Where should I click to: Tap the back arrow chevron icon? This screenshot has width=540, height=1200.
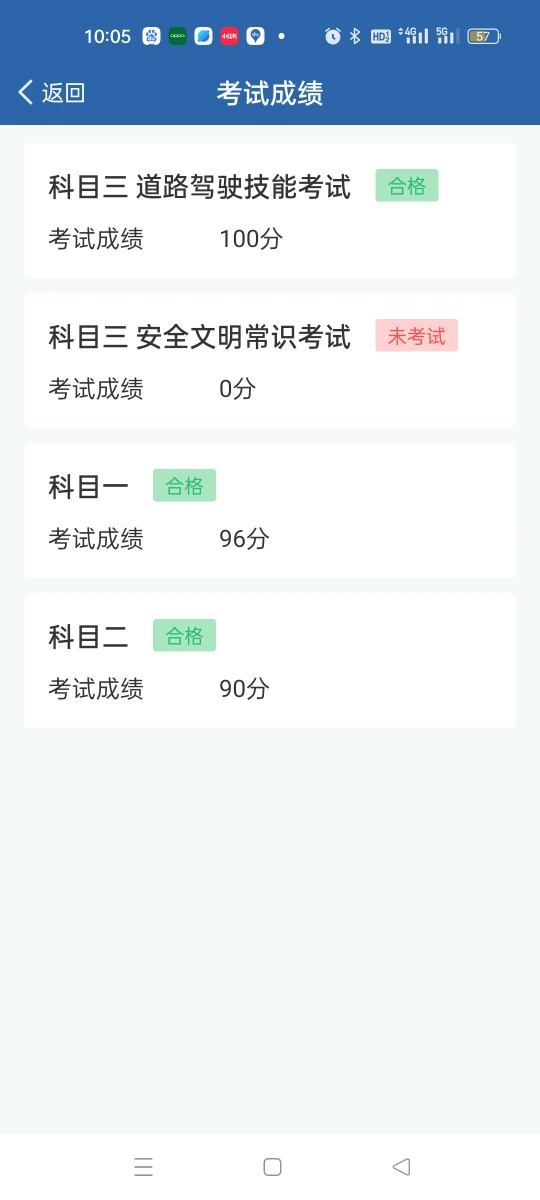(x=26, y=93)
